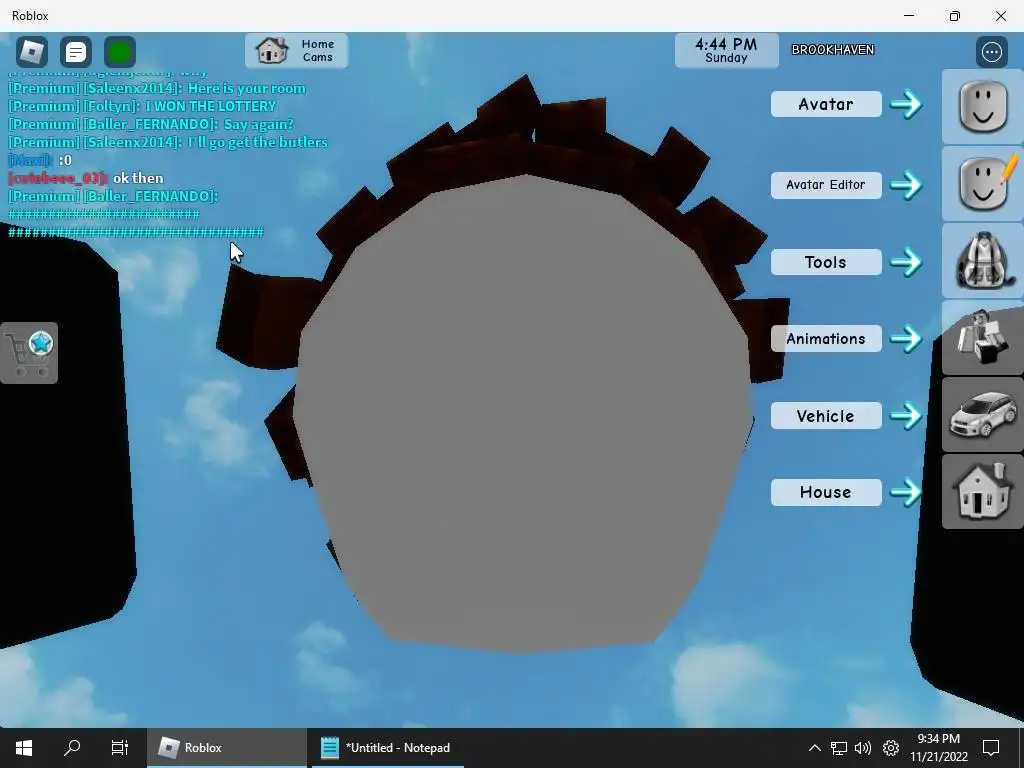Open the Roblox menu logo button

[31, 52]
